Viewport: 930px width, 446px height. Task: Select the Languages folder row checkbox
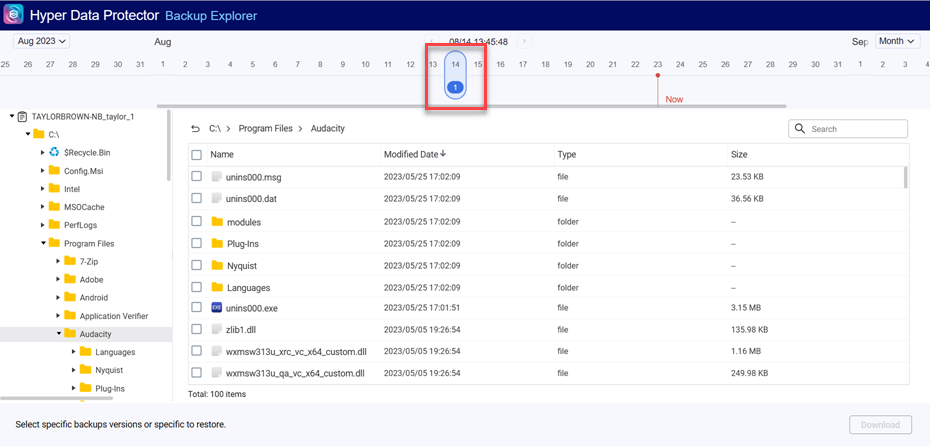[196, 287]
